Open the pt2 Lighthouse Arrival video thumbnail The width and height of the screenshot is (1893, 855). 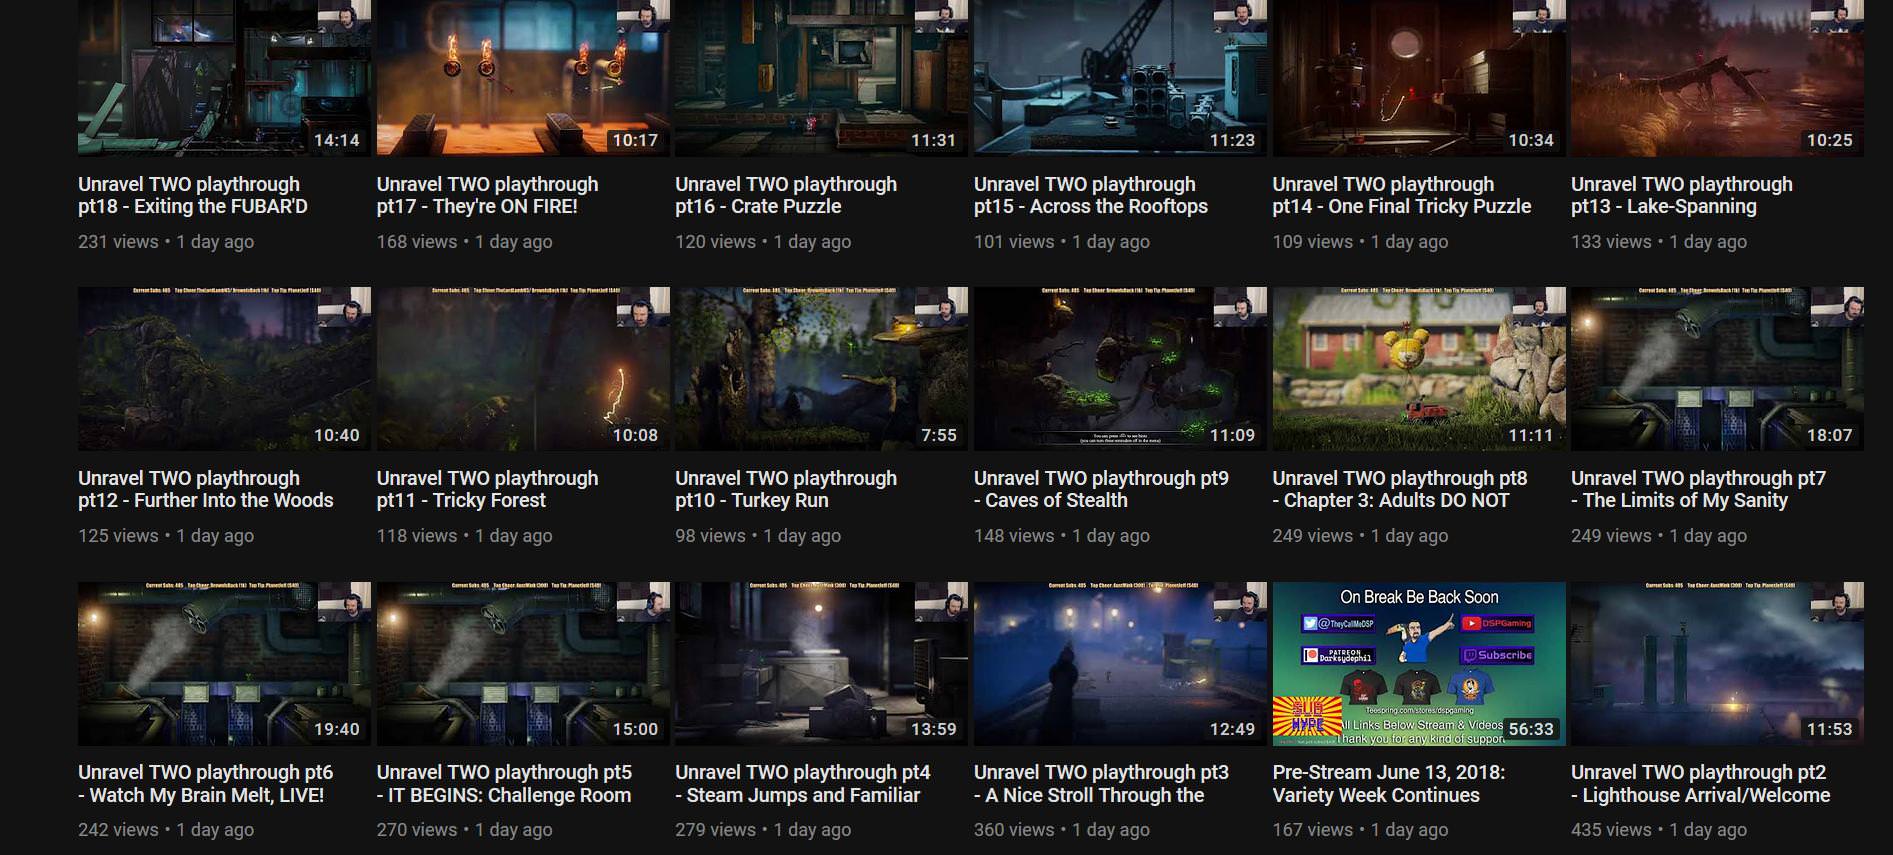tap(1717, 664)
